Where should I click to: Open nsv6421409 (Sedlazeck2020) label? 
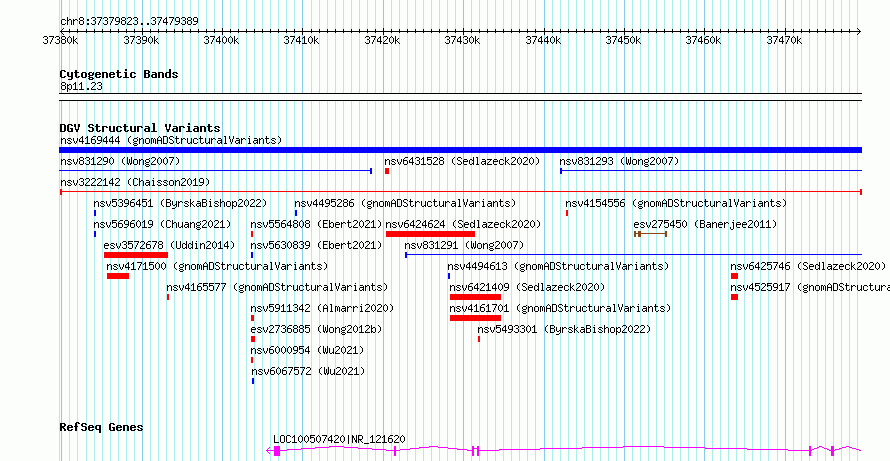tap(527, 287)
